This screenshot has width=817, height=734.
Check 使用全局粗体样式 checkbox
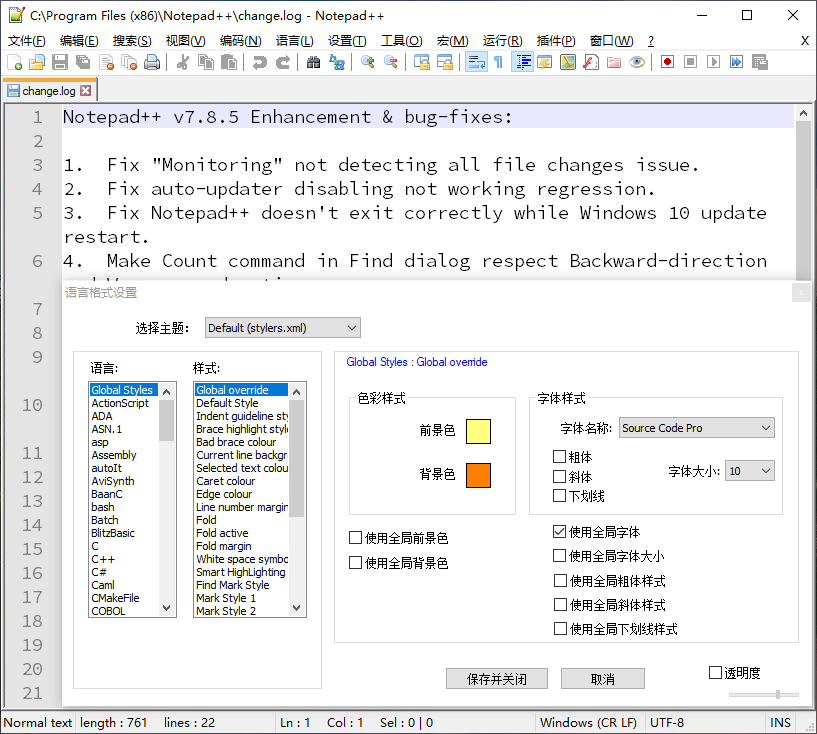coord(560,580)
